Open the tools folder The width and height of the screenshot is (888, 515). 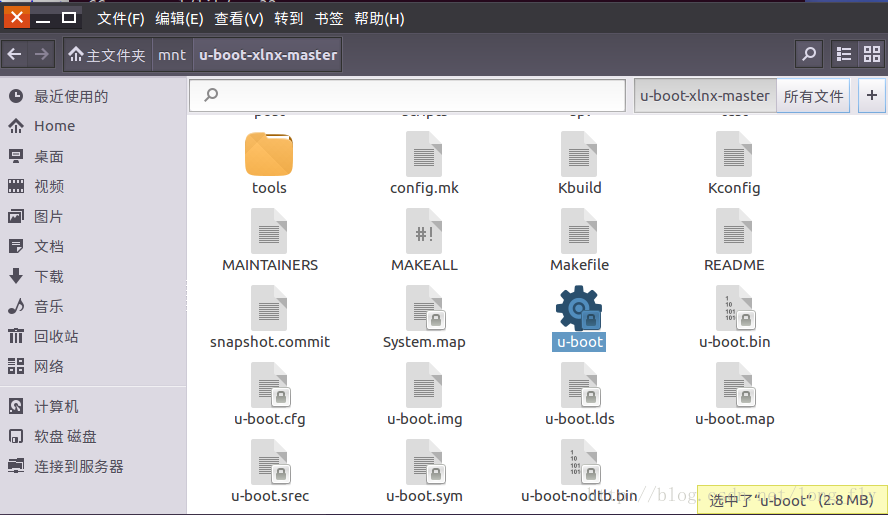click(269, 155)
